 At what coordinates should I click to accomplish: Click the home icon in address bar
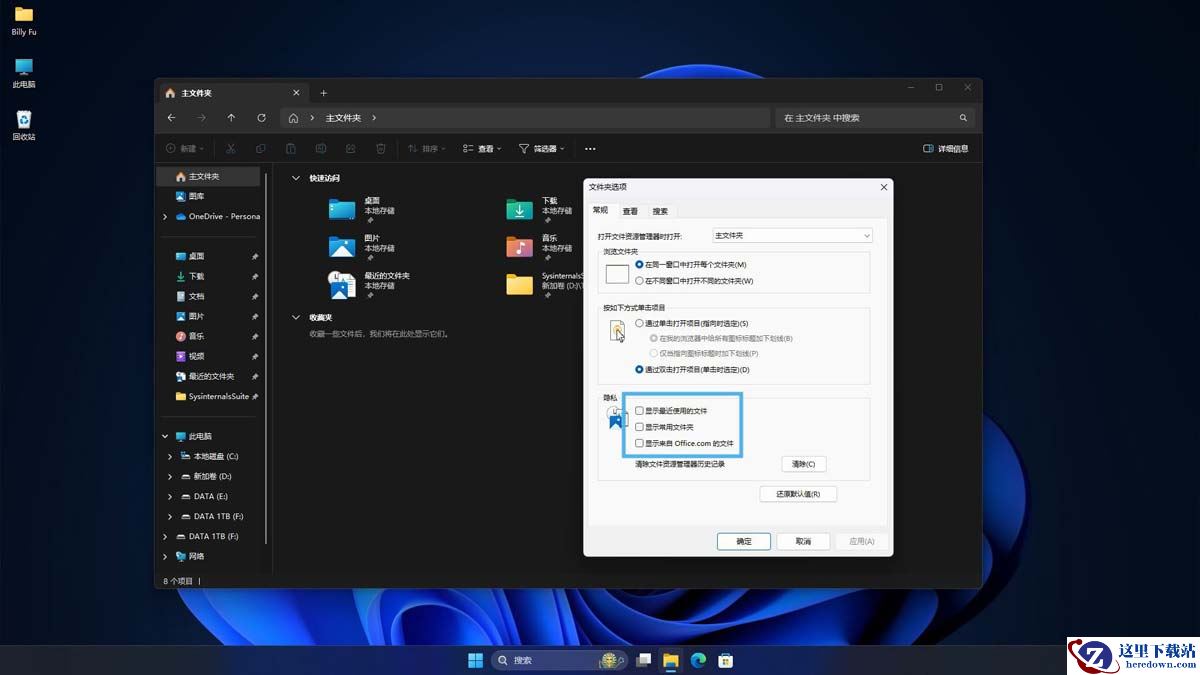293,118
